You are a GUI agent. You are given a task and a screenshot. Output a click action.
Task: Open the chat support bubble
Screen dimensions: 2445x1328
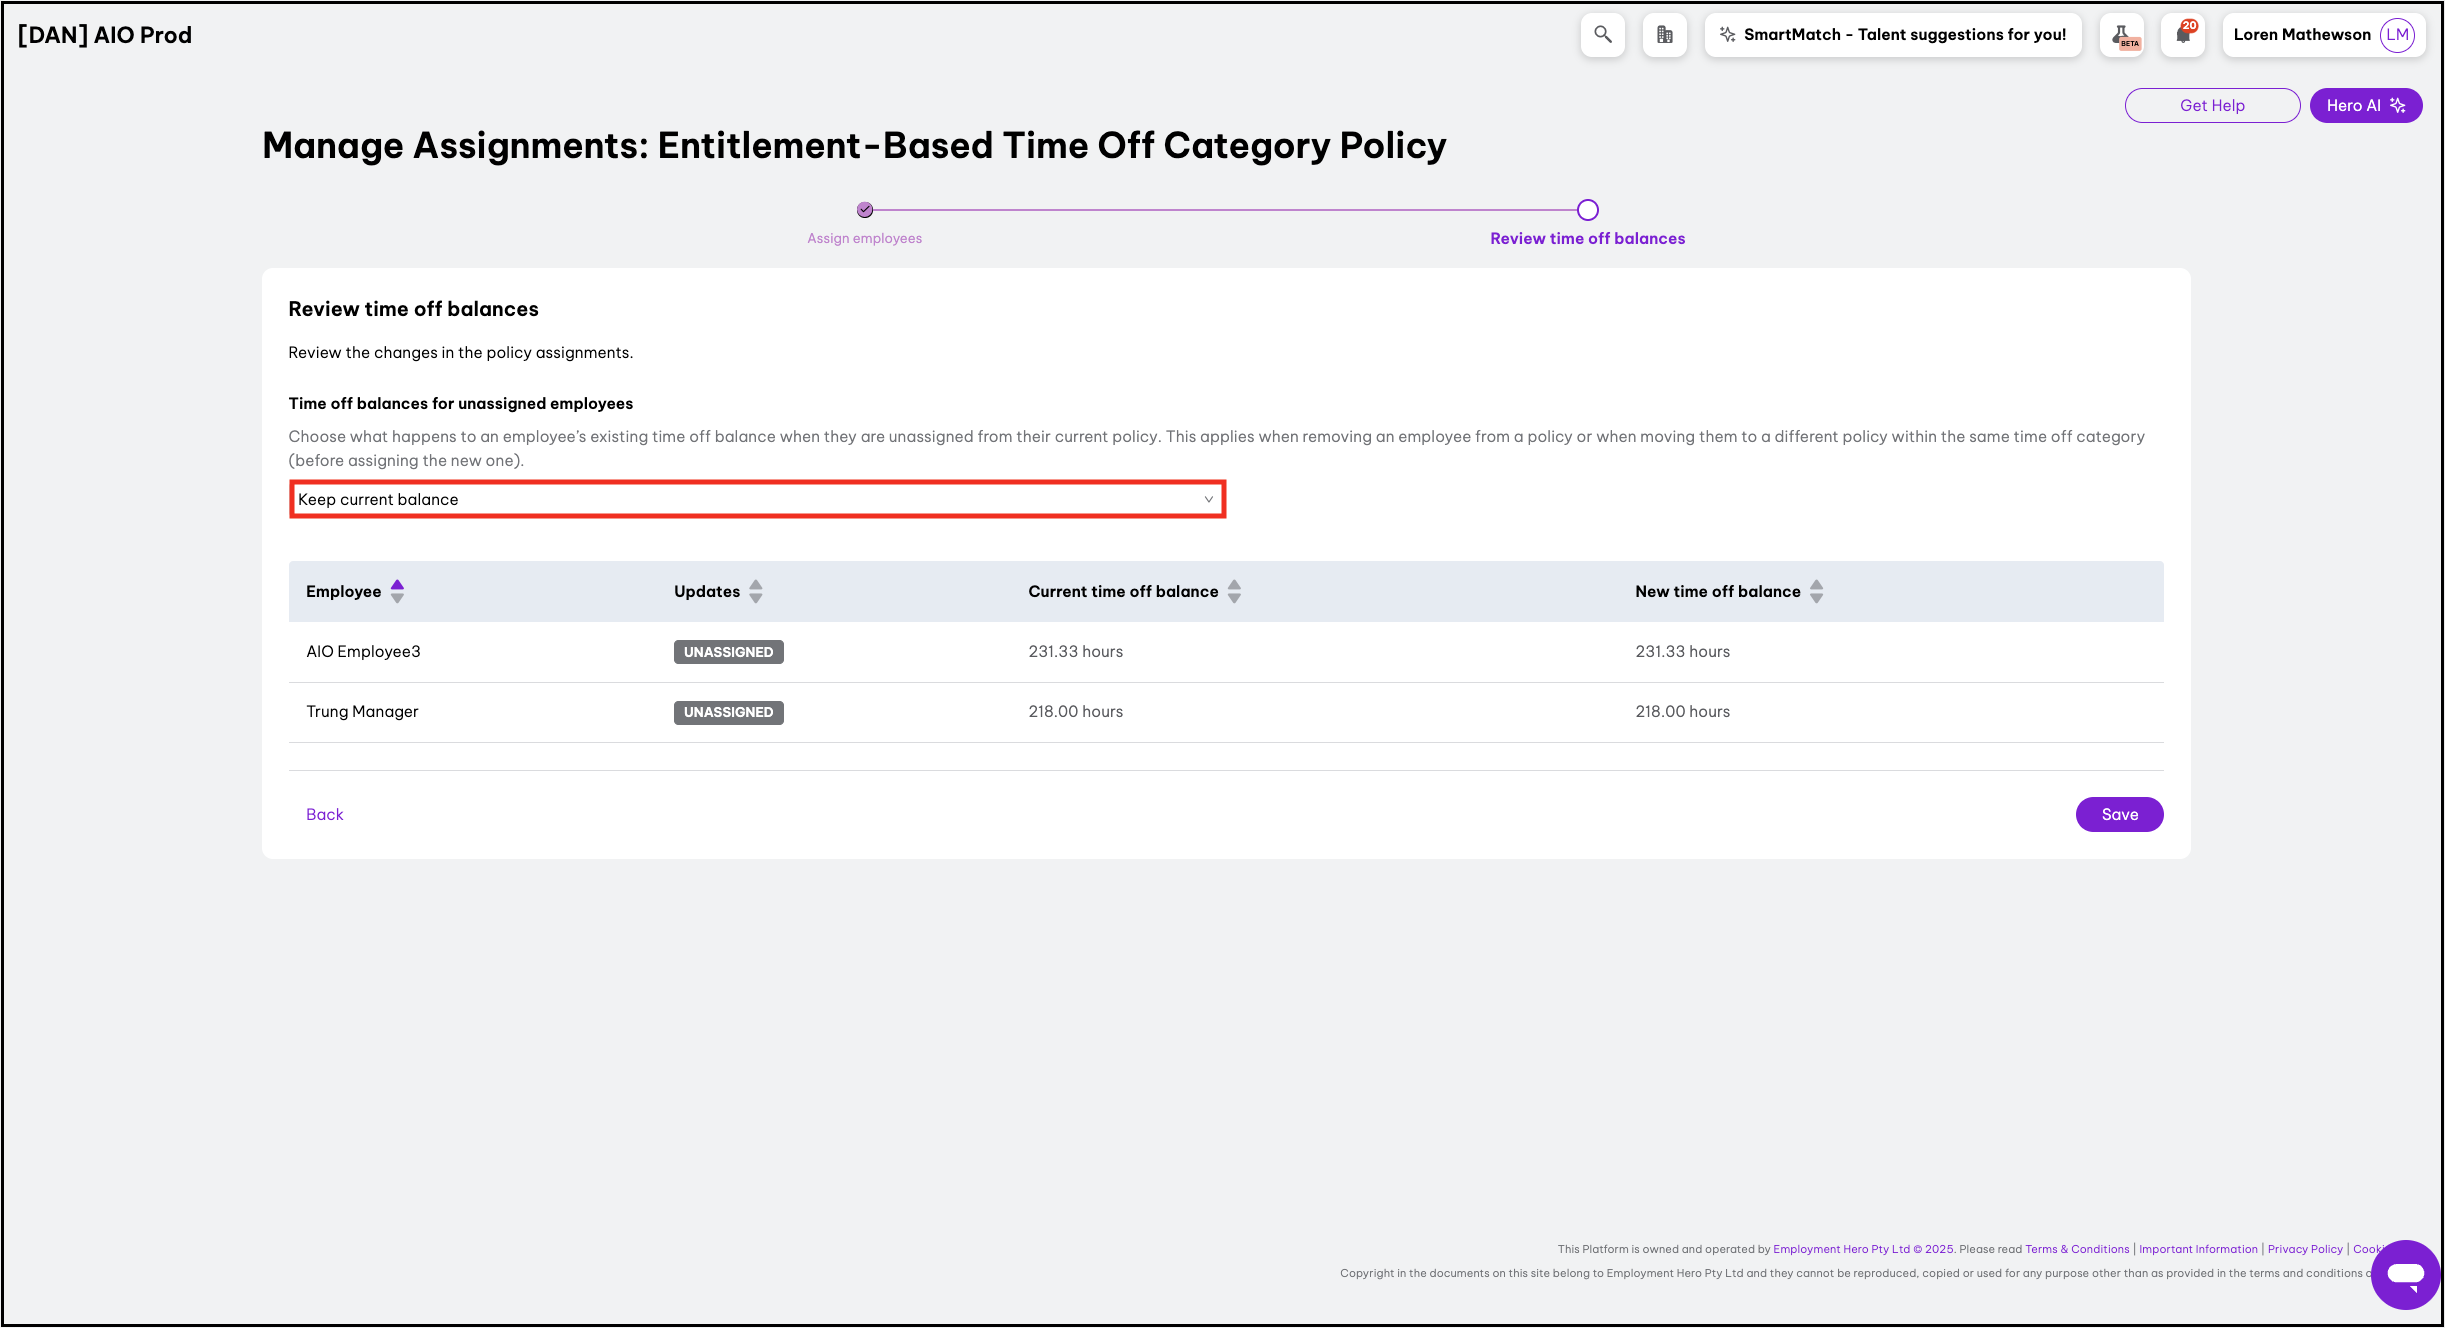pos(2404,1274)
